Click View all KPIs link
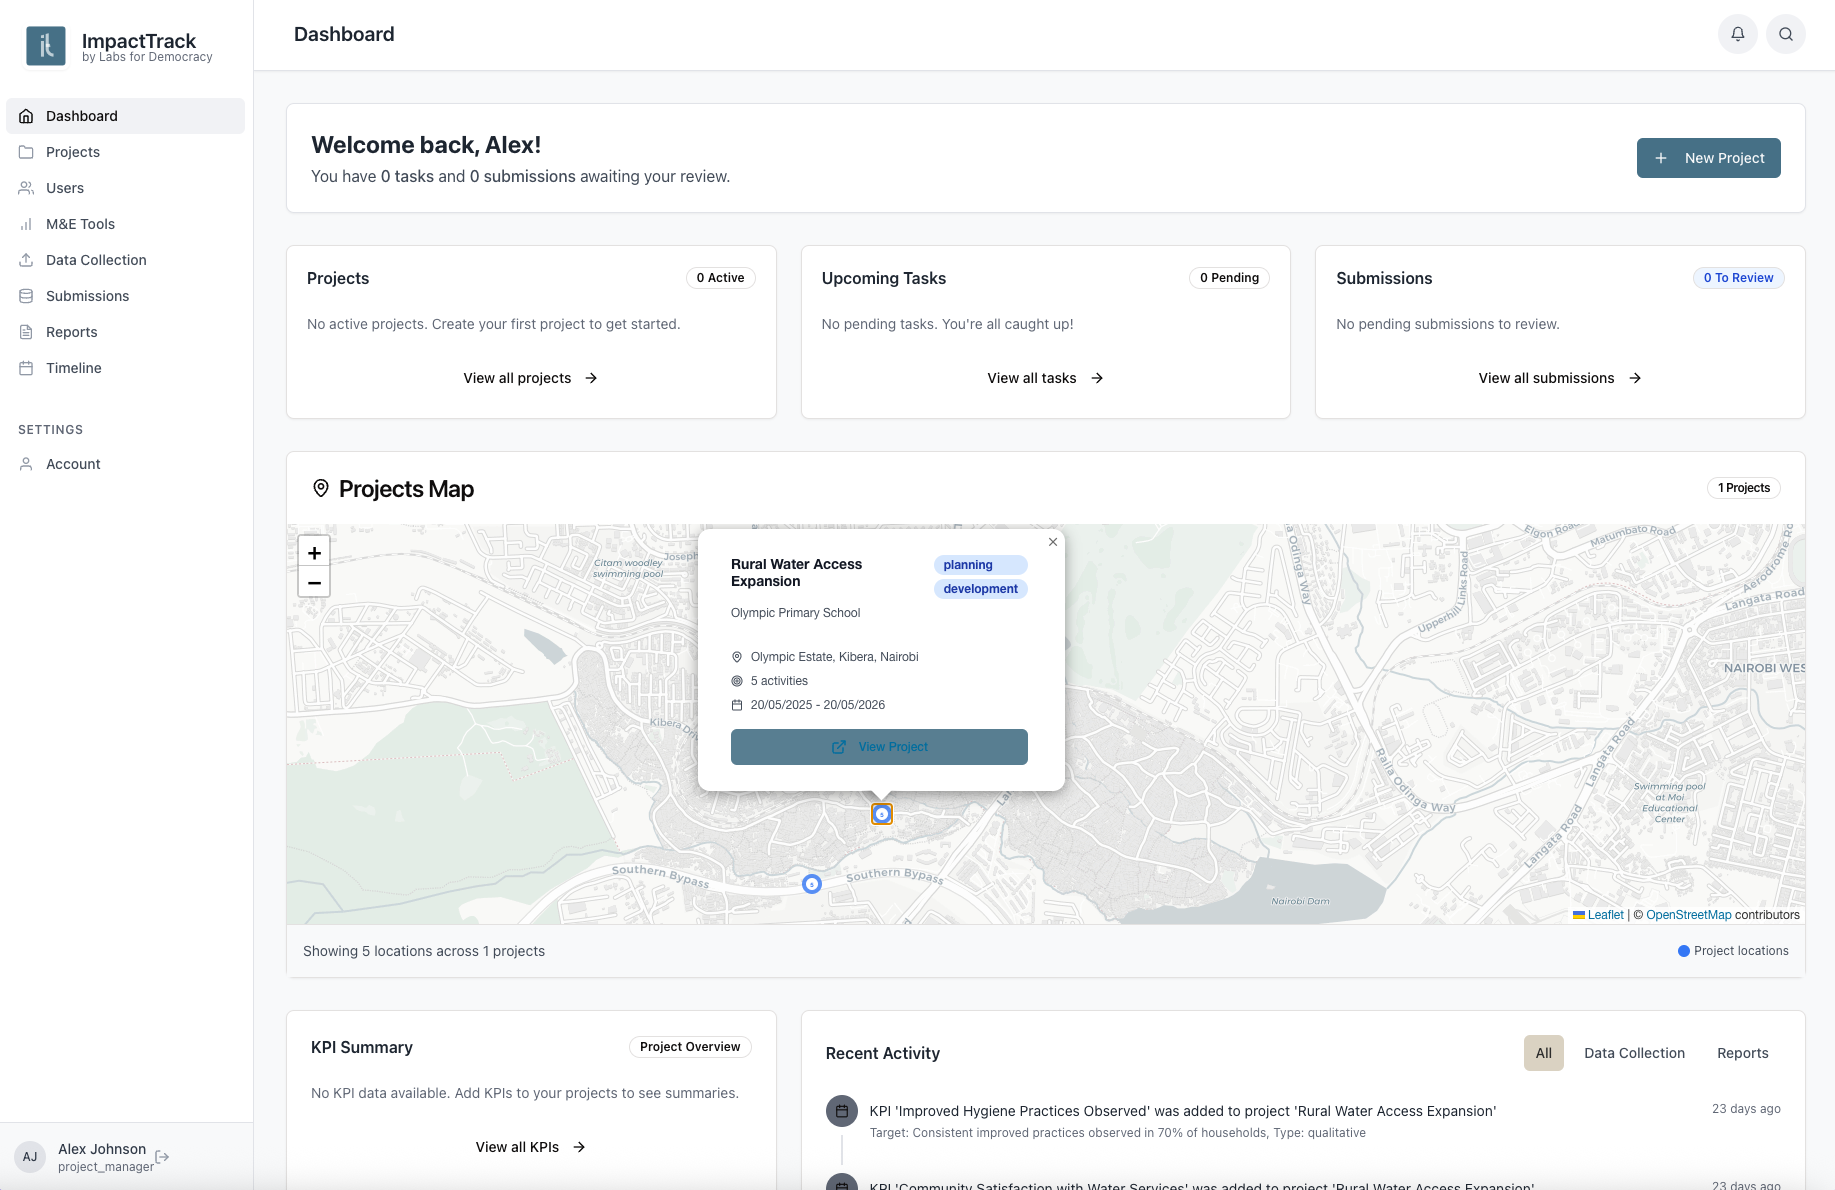The height and width of the screenshot is (1190, 1835). tap(531, 1147)
